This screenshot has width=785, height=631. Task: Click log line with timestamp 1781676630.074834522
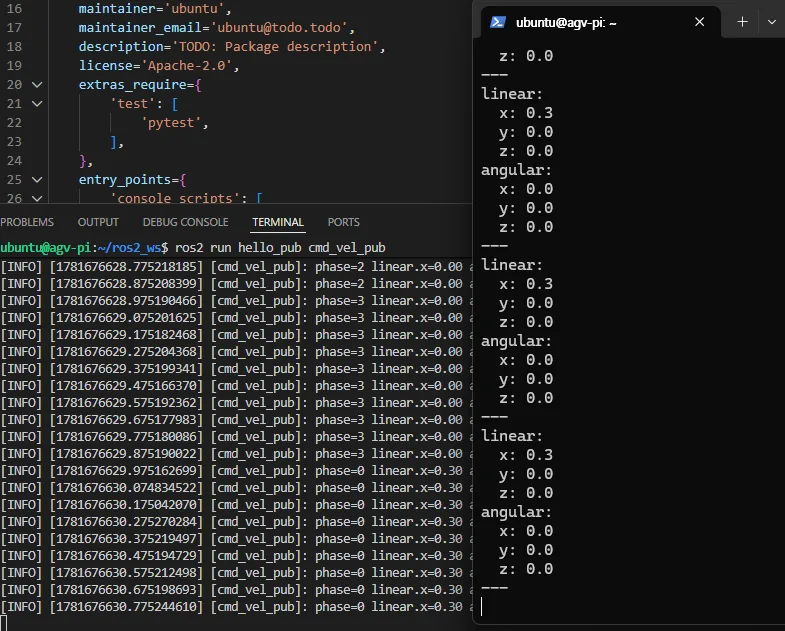coord(236,488)
